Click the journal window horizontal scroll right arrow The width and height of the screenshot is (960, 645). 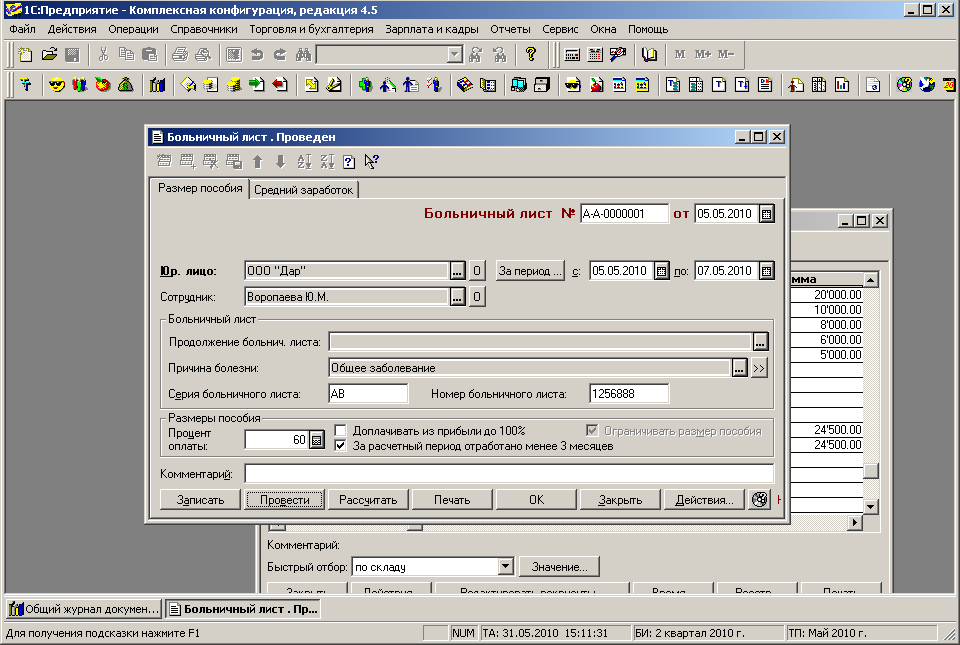pos(855,523)
